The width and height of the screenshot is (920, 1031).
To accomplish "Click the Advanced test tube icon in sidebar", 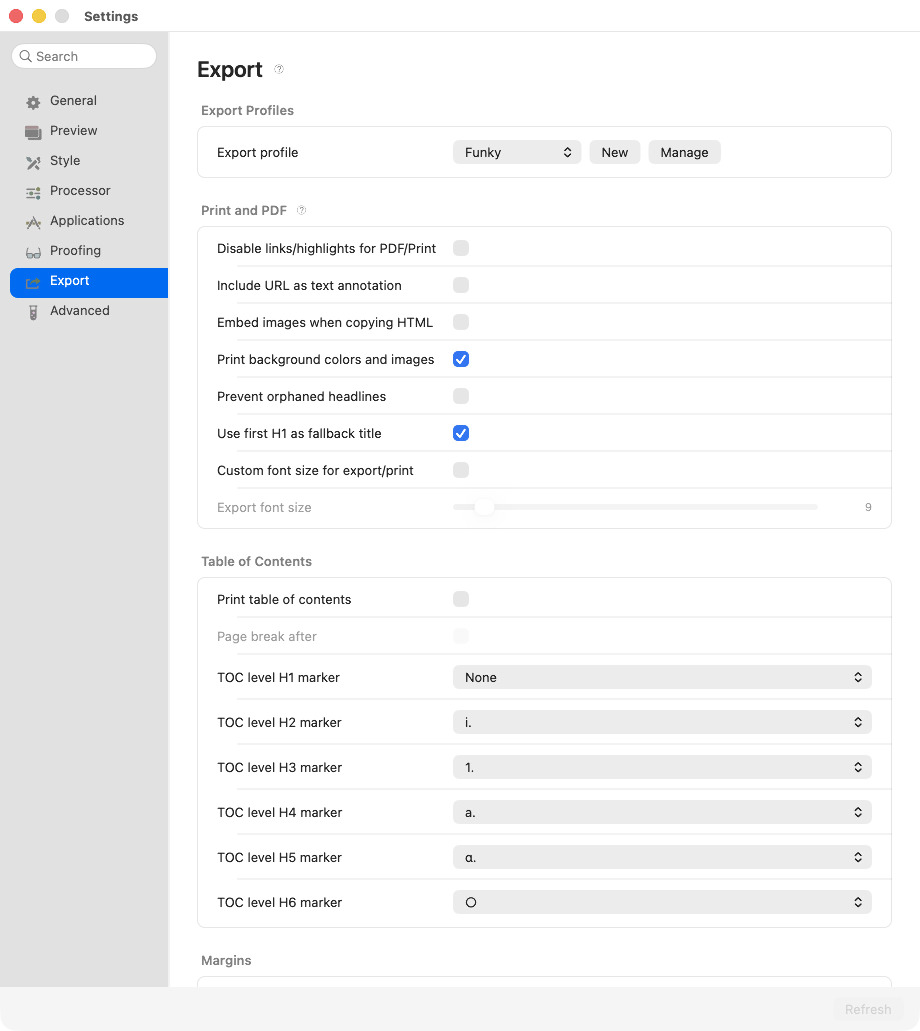I will click(33, 312).
